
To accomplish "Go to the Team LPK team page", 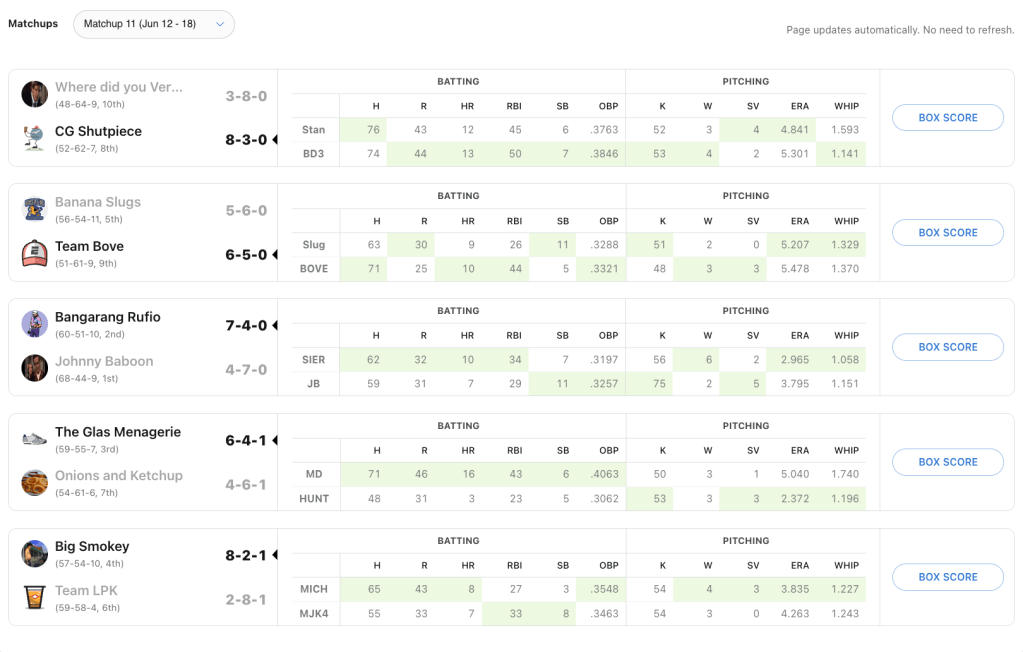I will point(86,590).
